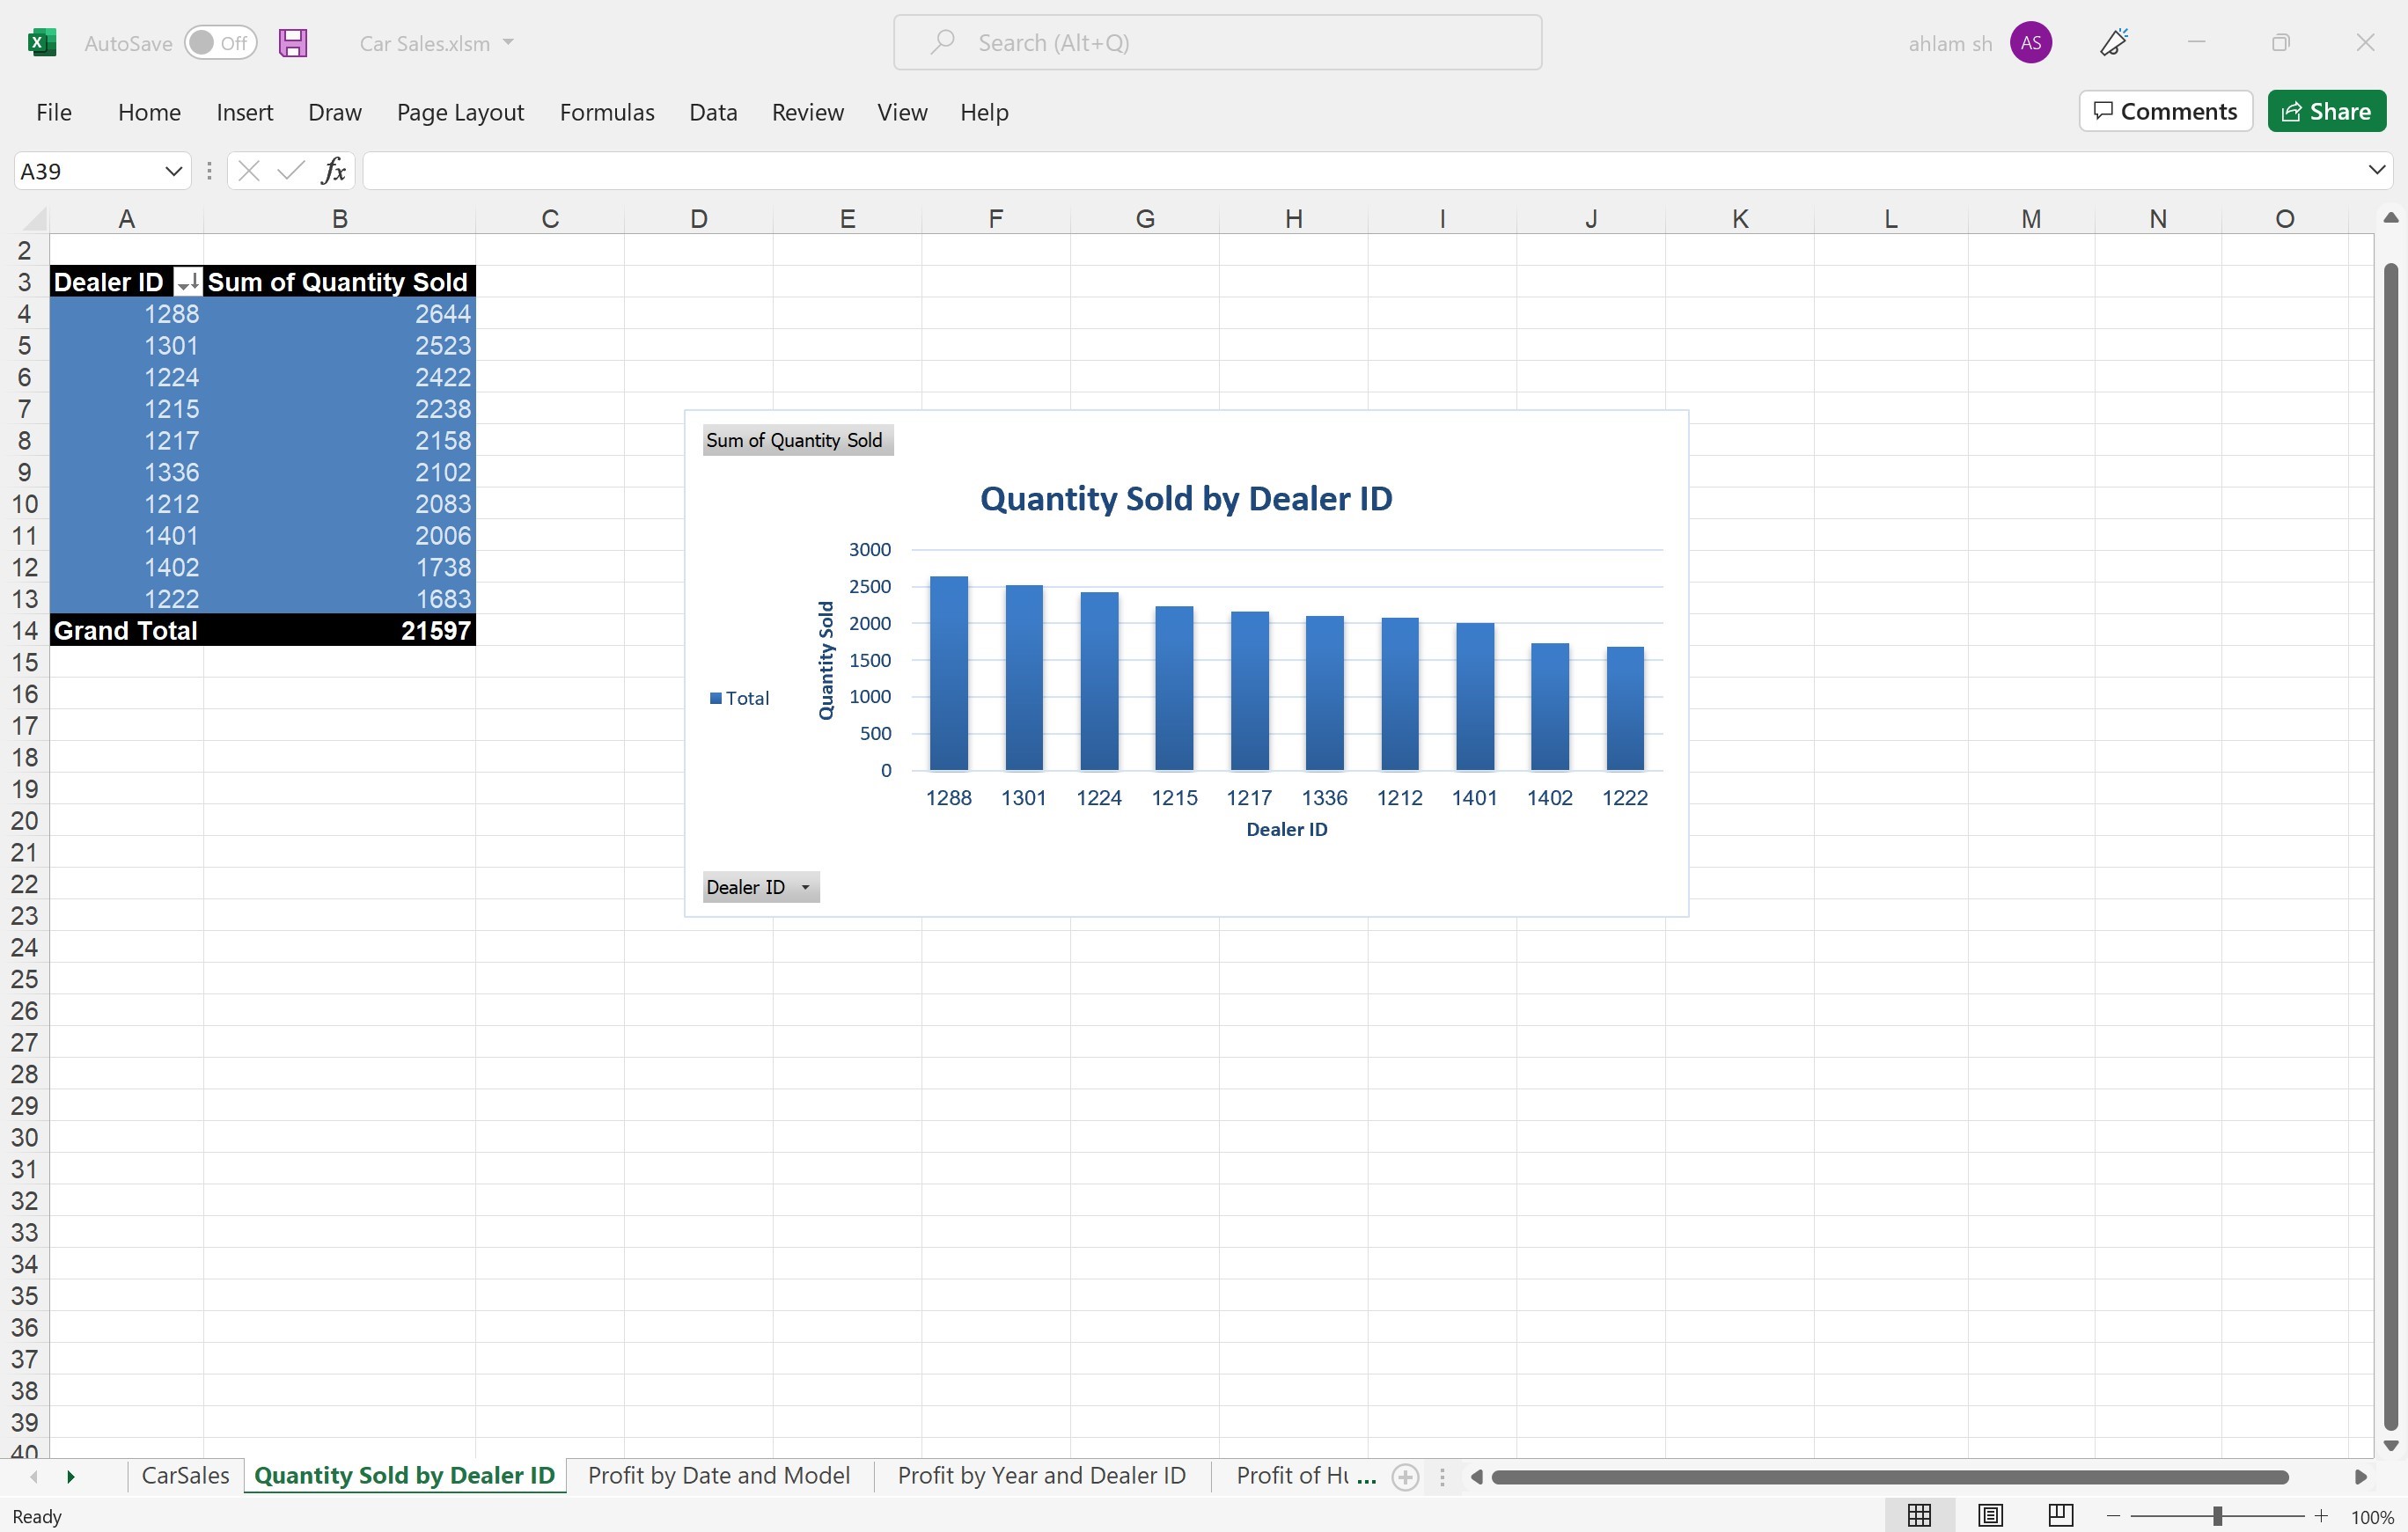Open the Feedback megaphone icon
Viewport: 2408px width, 1532px height.
2113,42
